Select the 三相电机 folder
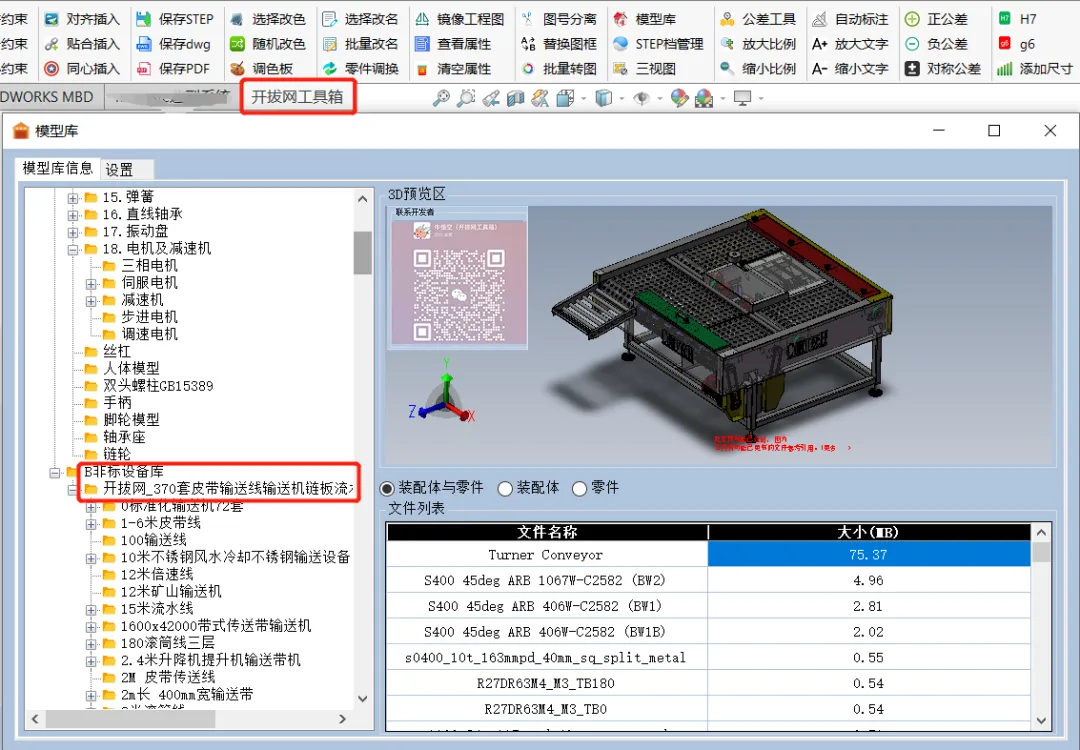The image size is (1080, 750). pos(149,266)
